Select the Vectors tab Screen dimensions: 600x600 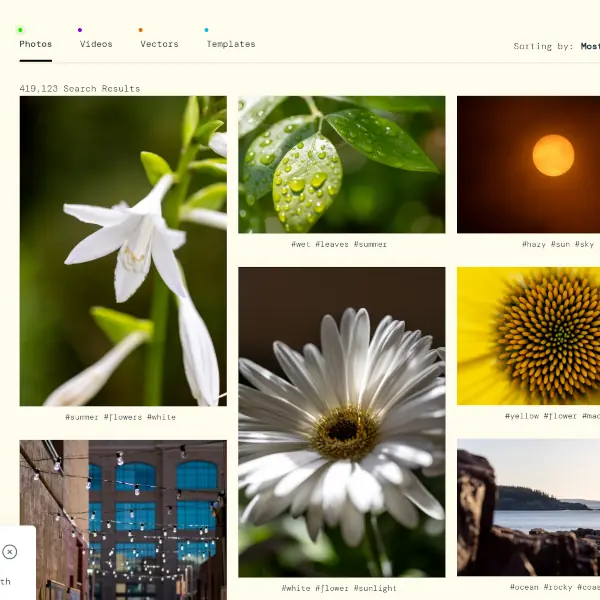click(x=159, y=44)
